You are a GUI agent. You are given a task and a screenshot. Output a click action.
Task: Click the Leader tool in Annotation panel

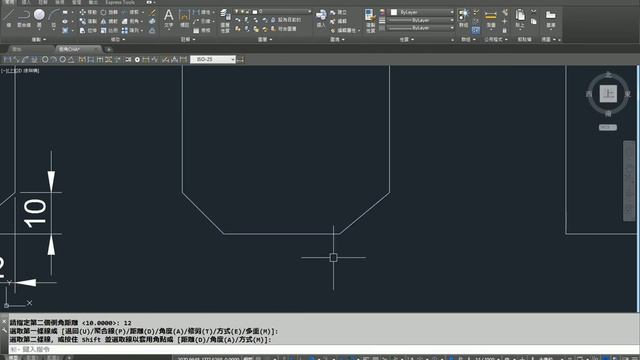pyautogui.click(x=202, y=21)
